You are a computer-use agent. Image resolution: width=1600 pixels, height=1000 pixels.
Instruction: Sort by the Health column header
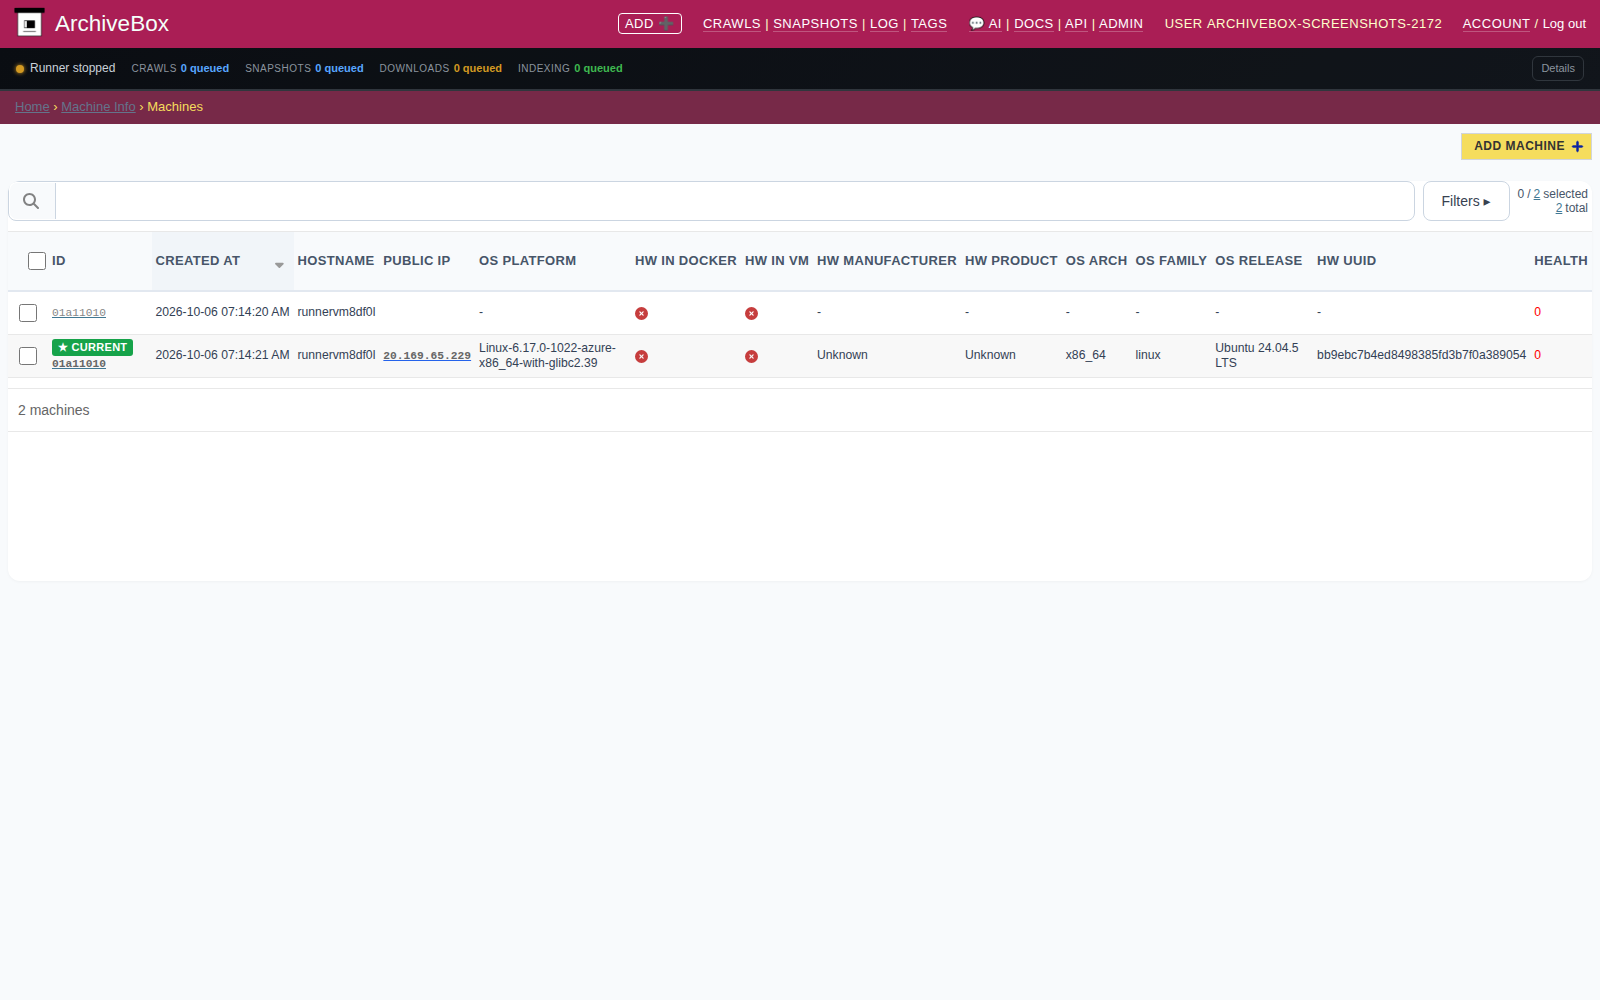tap(1561, 261)
